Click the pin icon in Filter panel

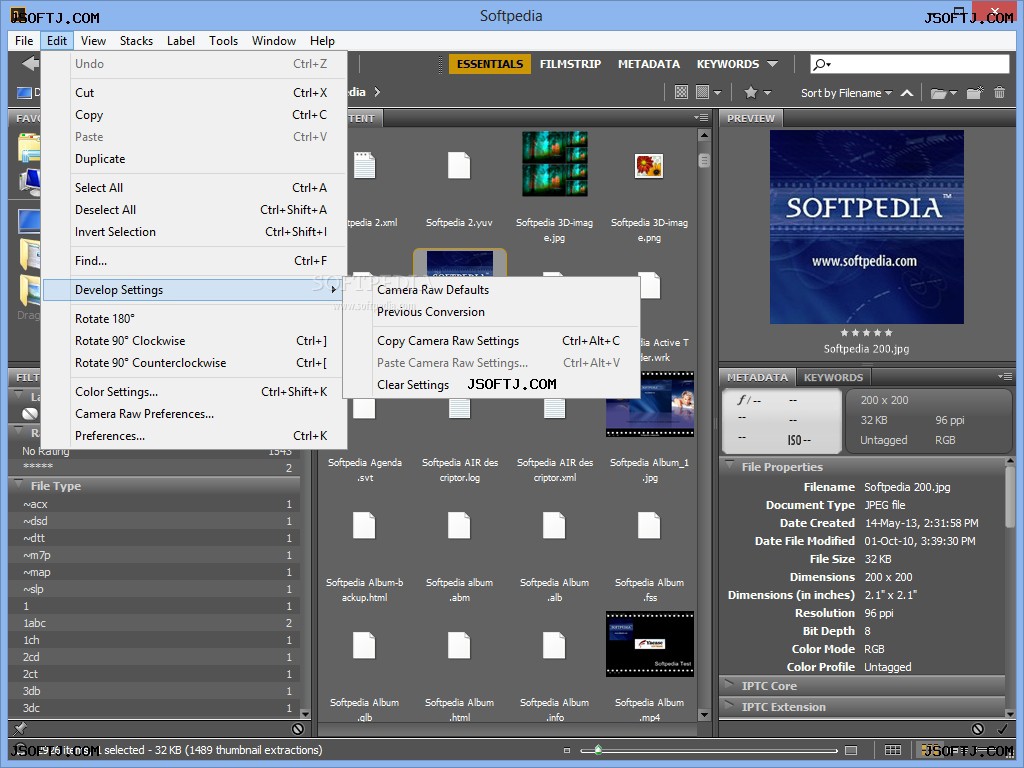[x=20, y=728]
